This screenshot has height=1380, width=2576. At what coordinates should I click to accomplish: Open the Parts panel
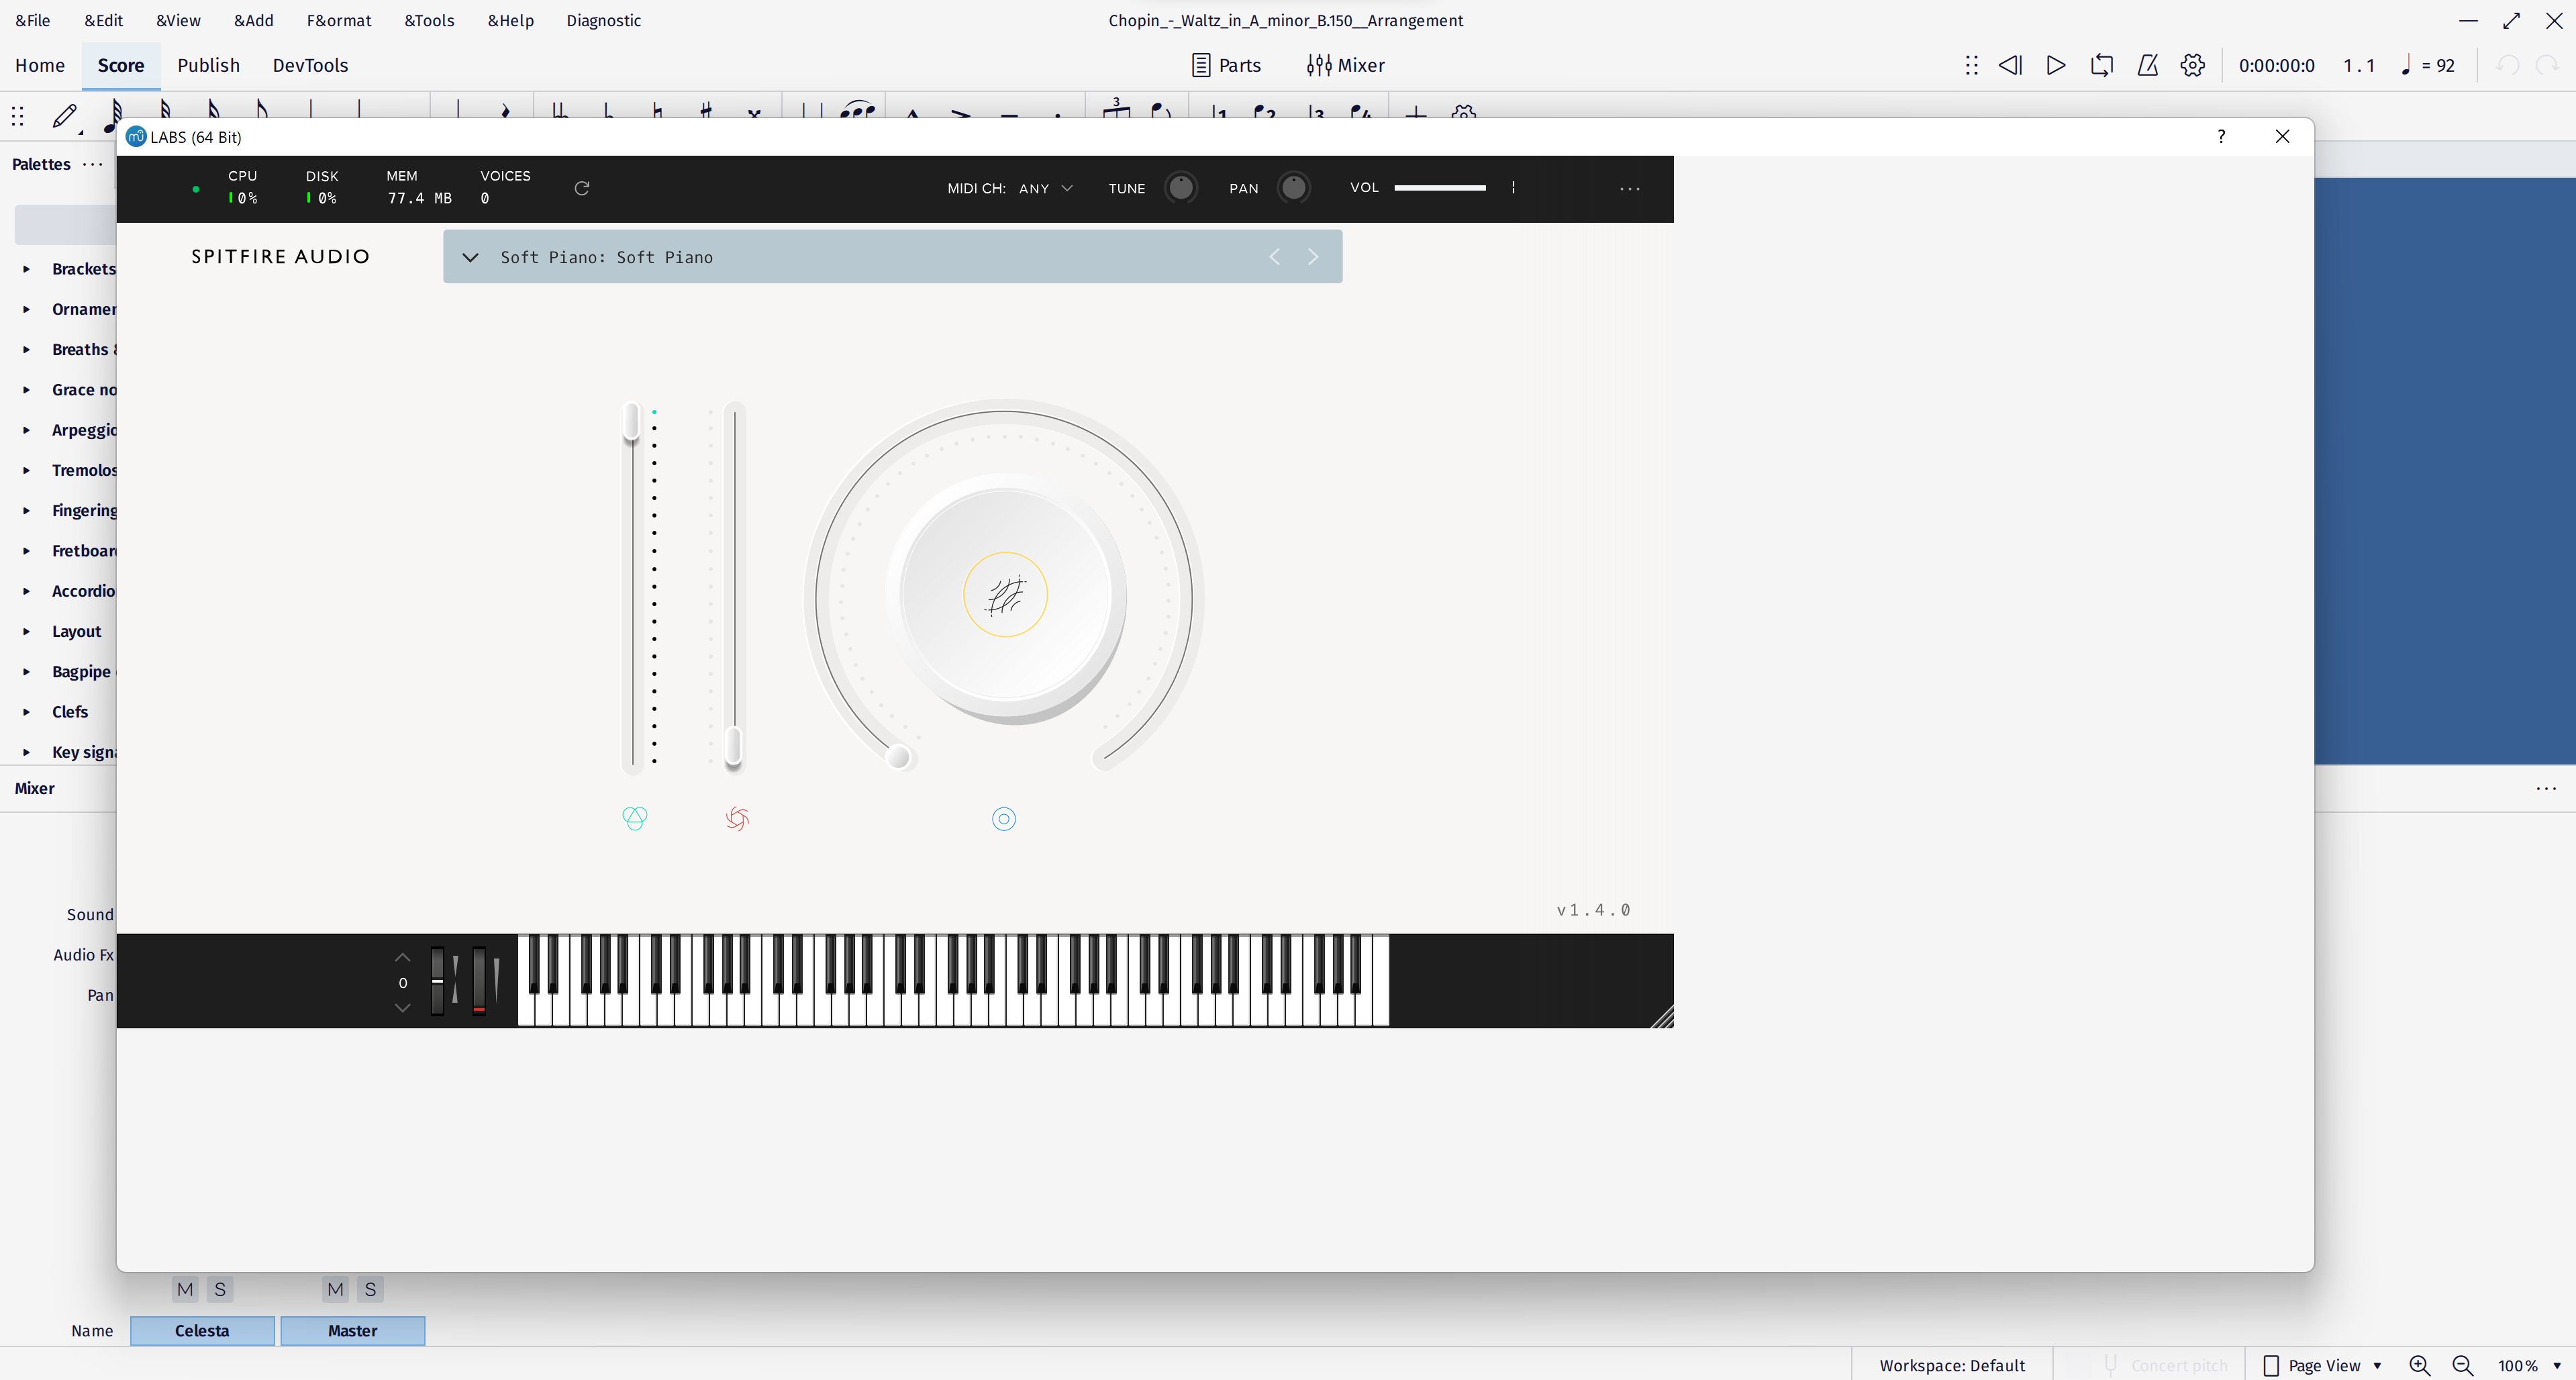point(1227,64)
